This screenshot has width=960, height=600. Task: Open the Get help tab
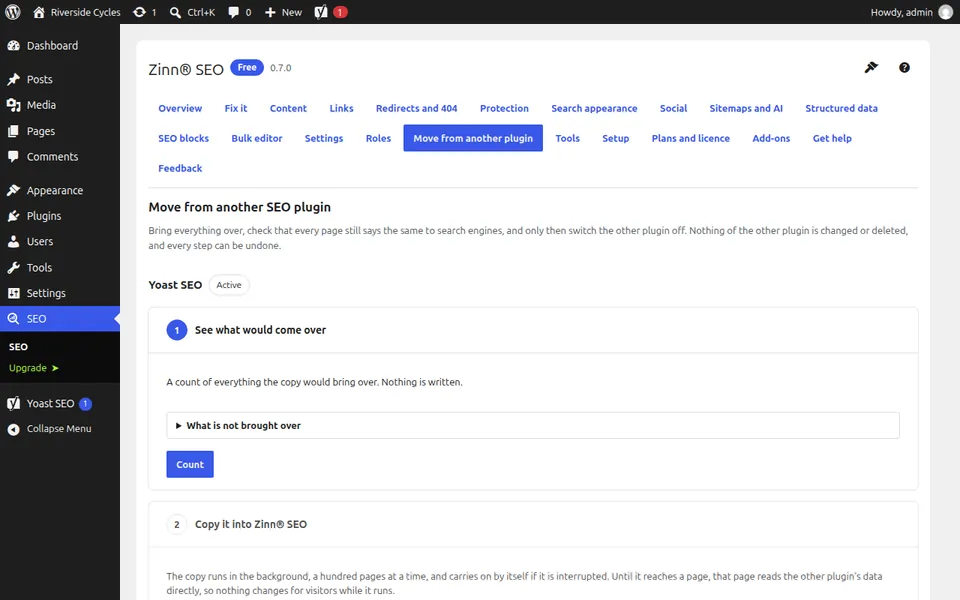coord(832,138)
